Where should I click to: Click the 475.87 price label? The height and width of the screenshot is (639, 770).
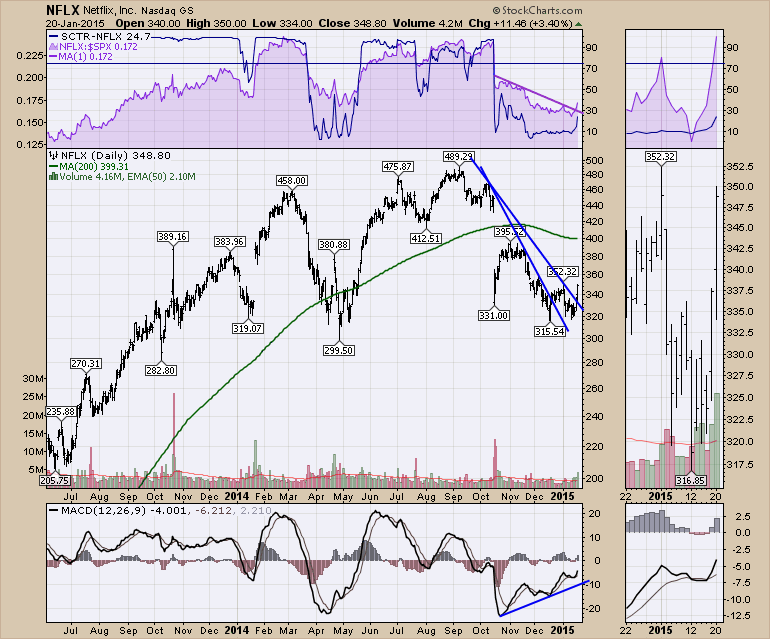[x=397, y=167]
